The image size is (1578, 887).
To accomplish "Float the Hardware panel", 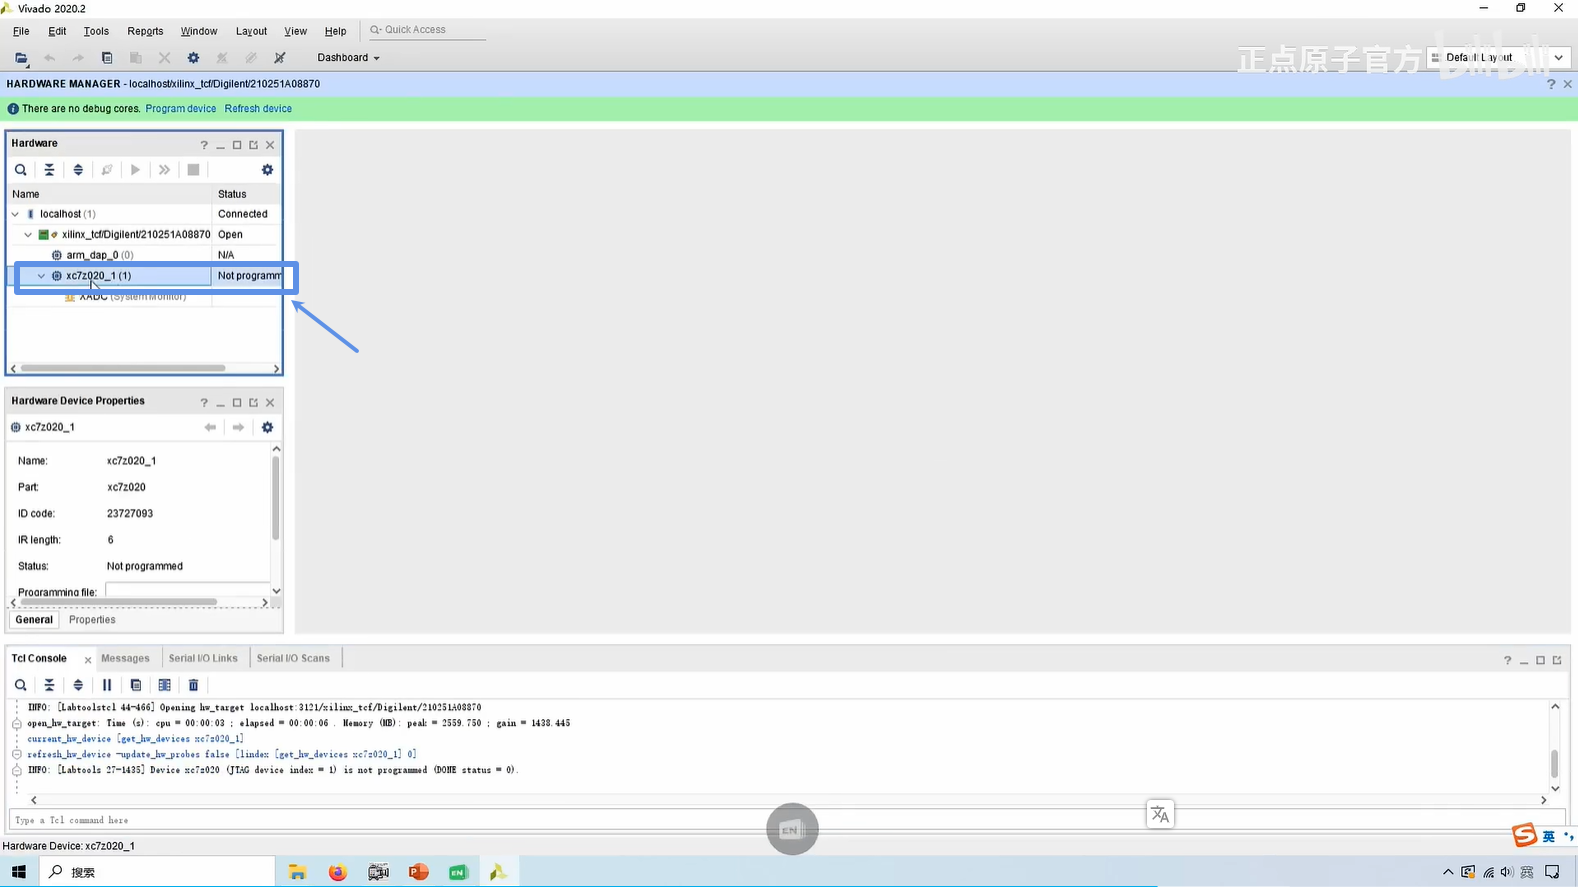I will 253,145.
